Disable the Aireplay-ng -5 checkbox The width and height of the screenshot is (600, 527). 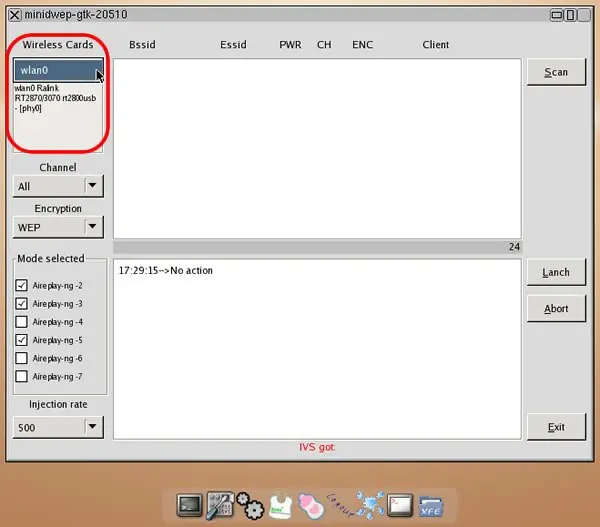coord(21,340)
